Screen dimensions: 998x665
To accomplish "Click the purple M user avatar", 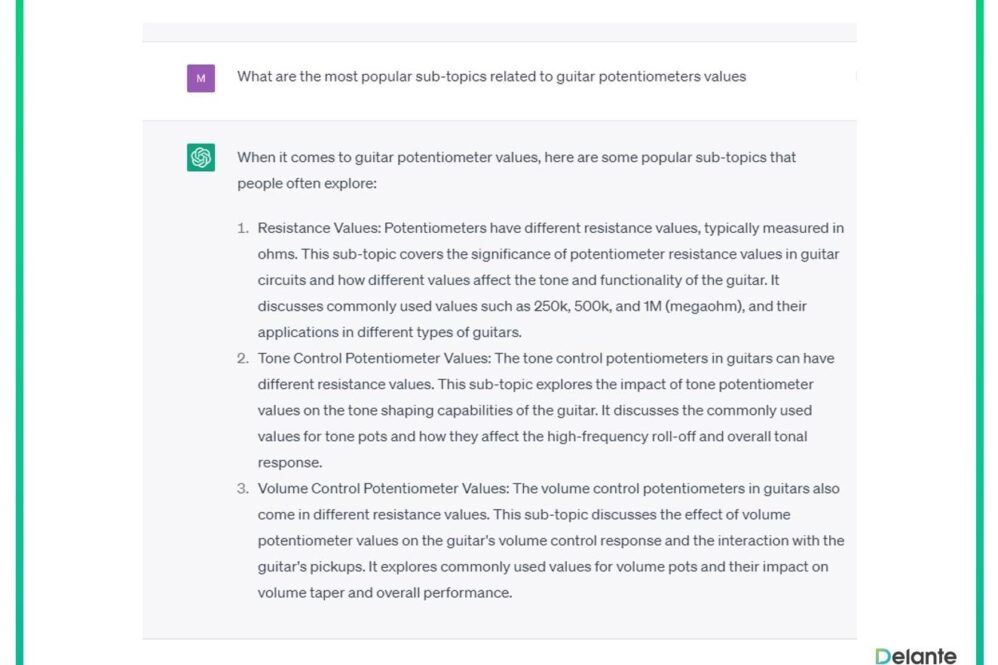I will [200, 78].
